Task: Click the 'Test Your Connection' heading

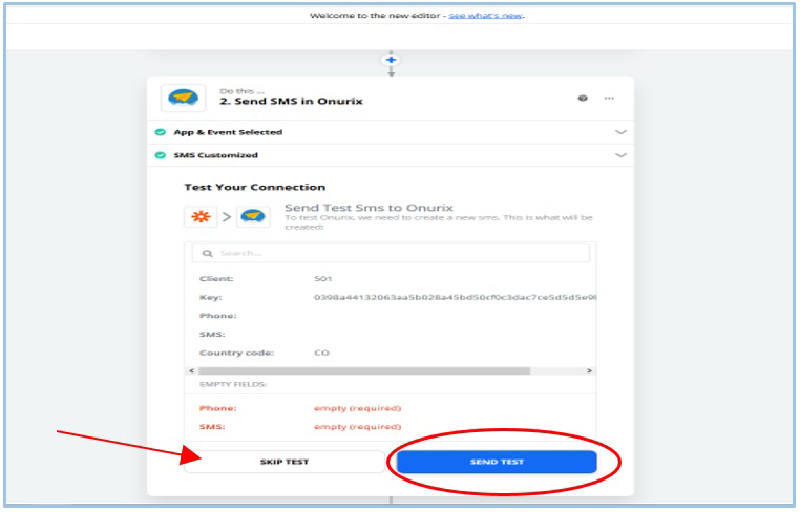Action: click(x=255, y=188)
